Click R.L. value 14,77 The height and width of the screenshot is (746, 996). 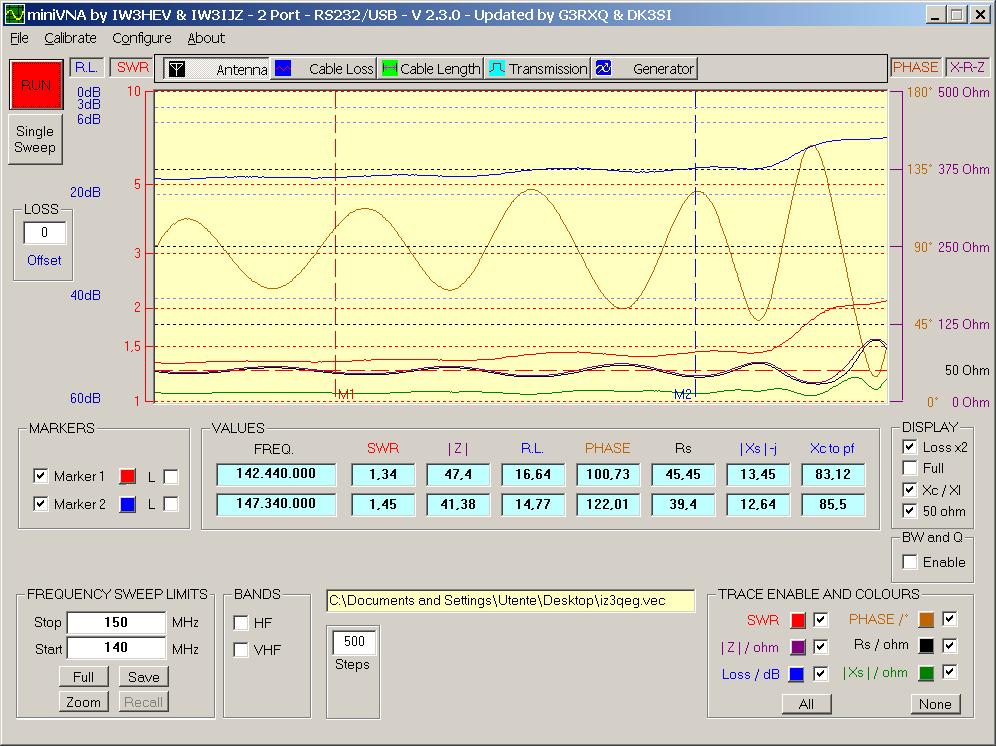pos(532,505)
